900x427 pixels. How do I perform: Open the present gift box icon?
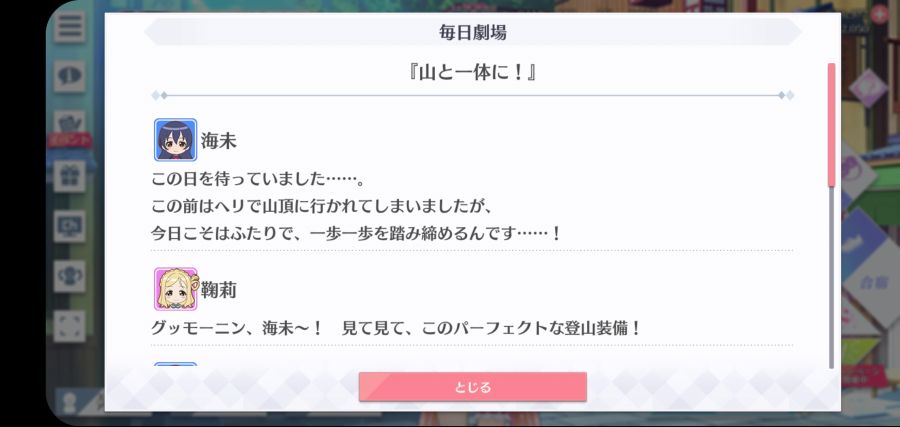(69, 176)
